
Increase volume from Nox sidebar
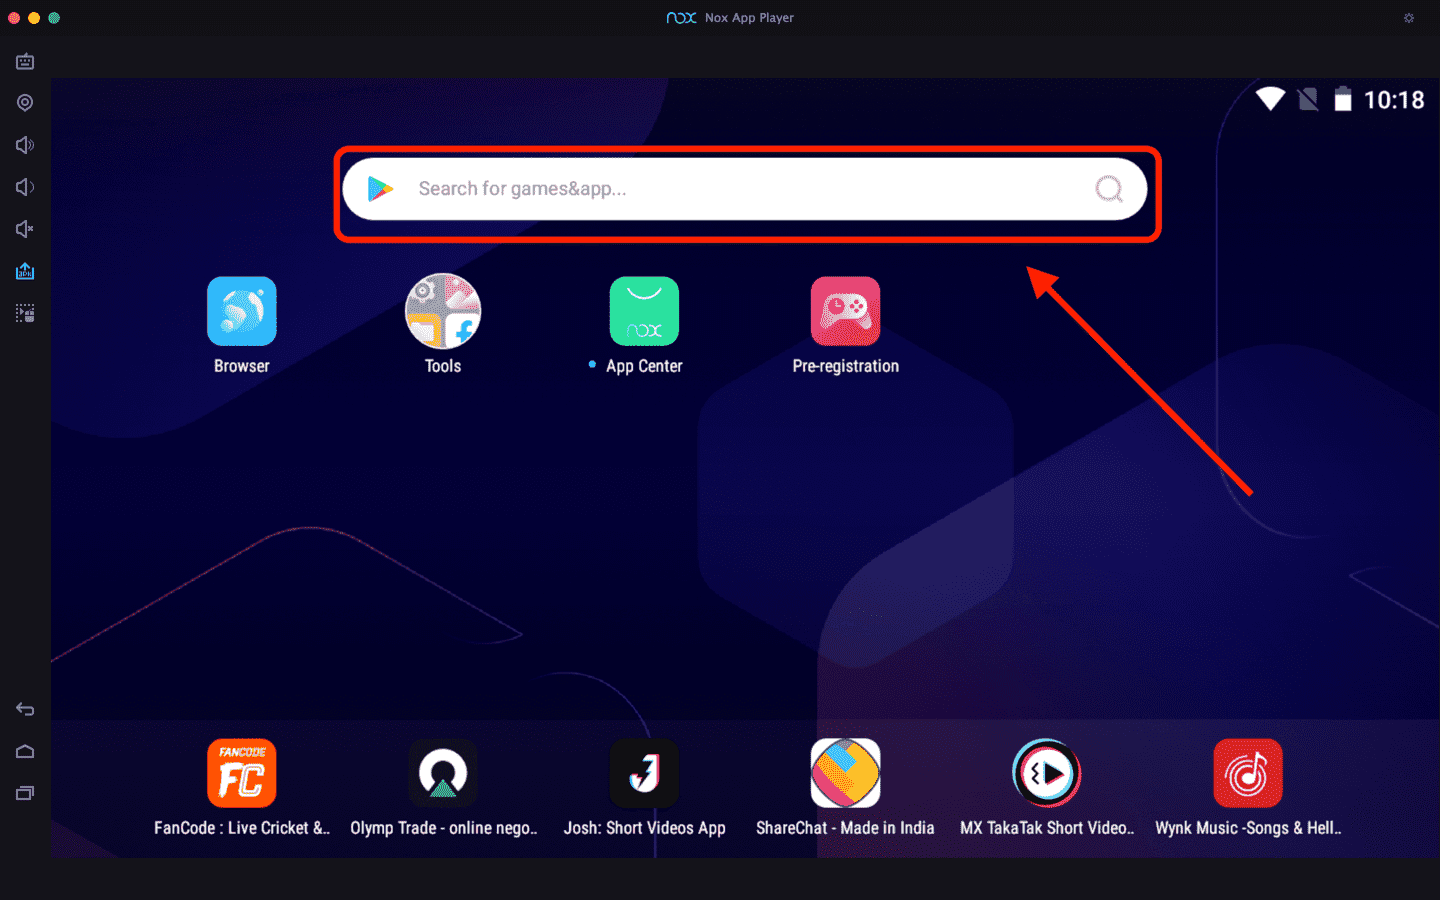click(x=25, y=145)
